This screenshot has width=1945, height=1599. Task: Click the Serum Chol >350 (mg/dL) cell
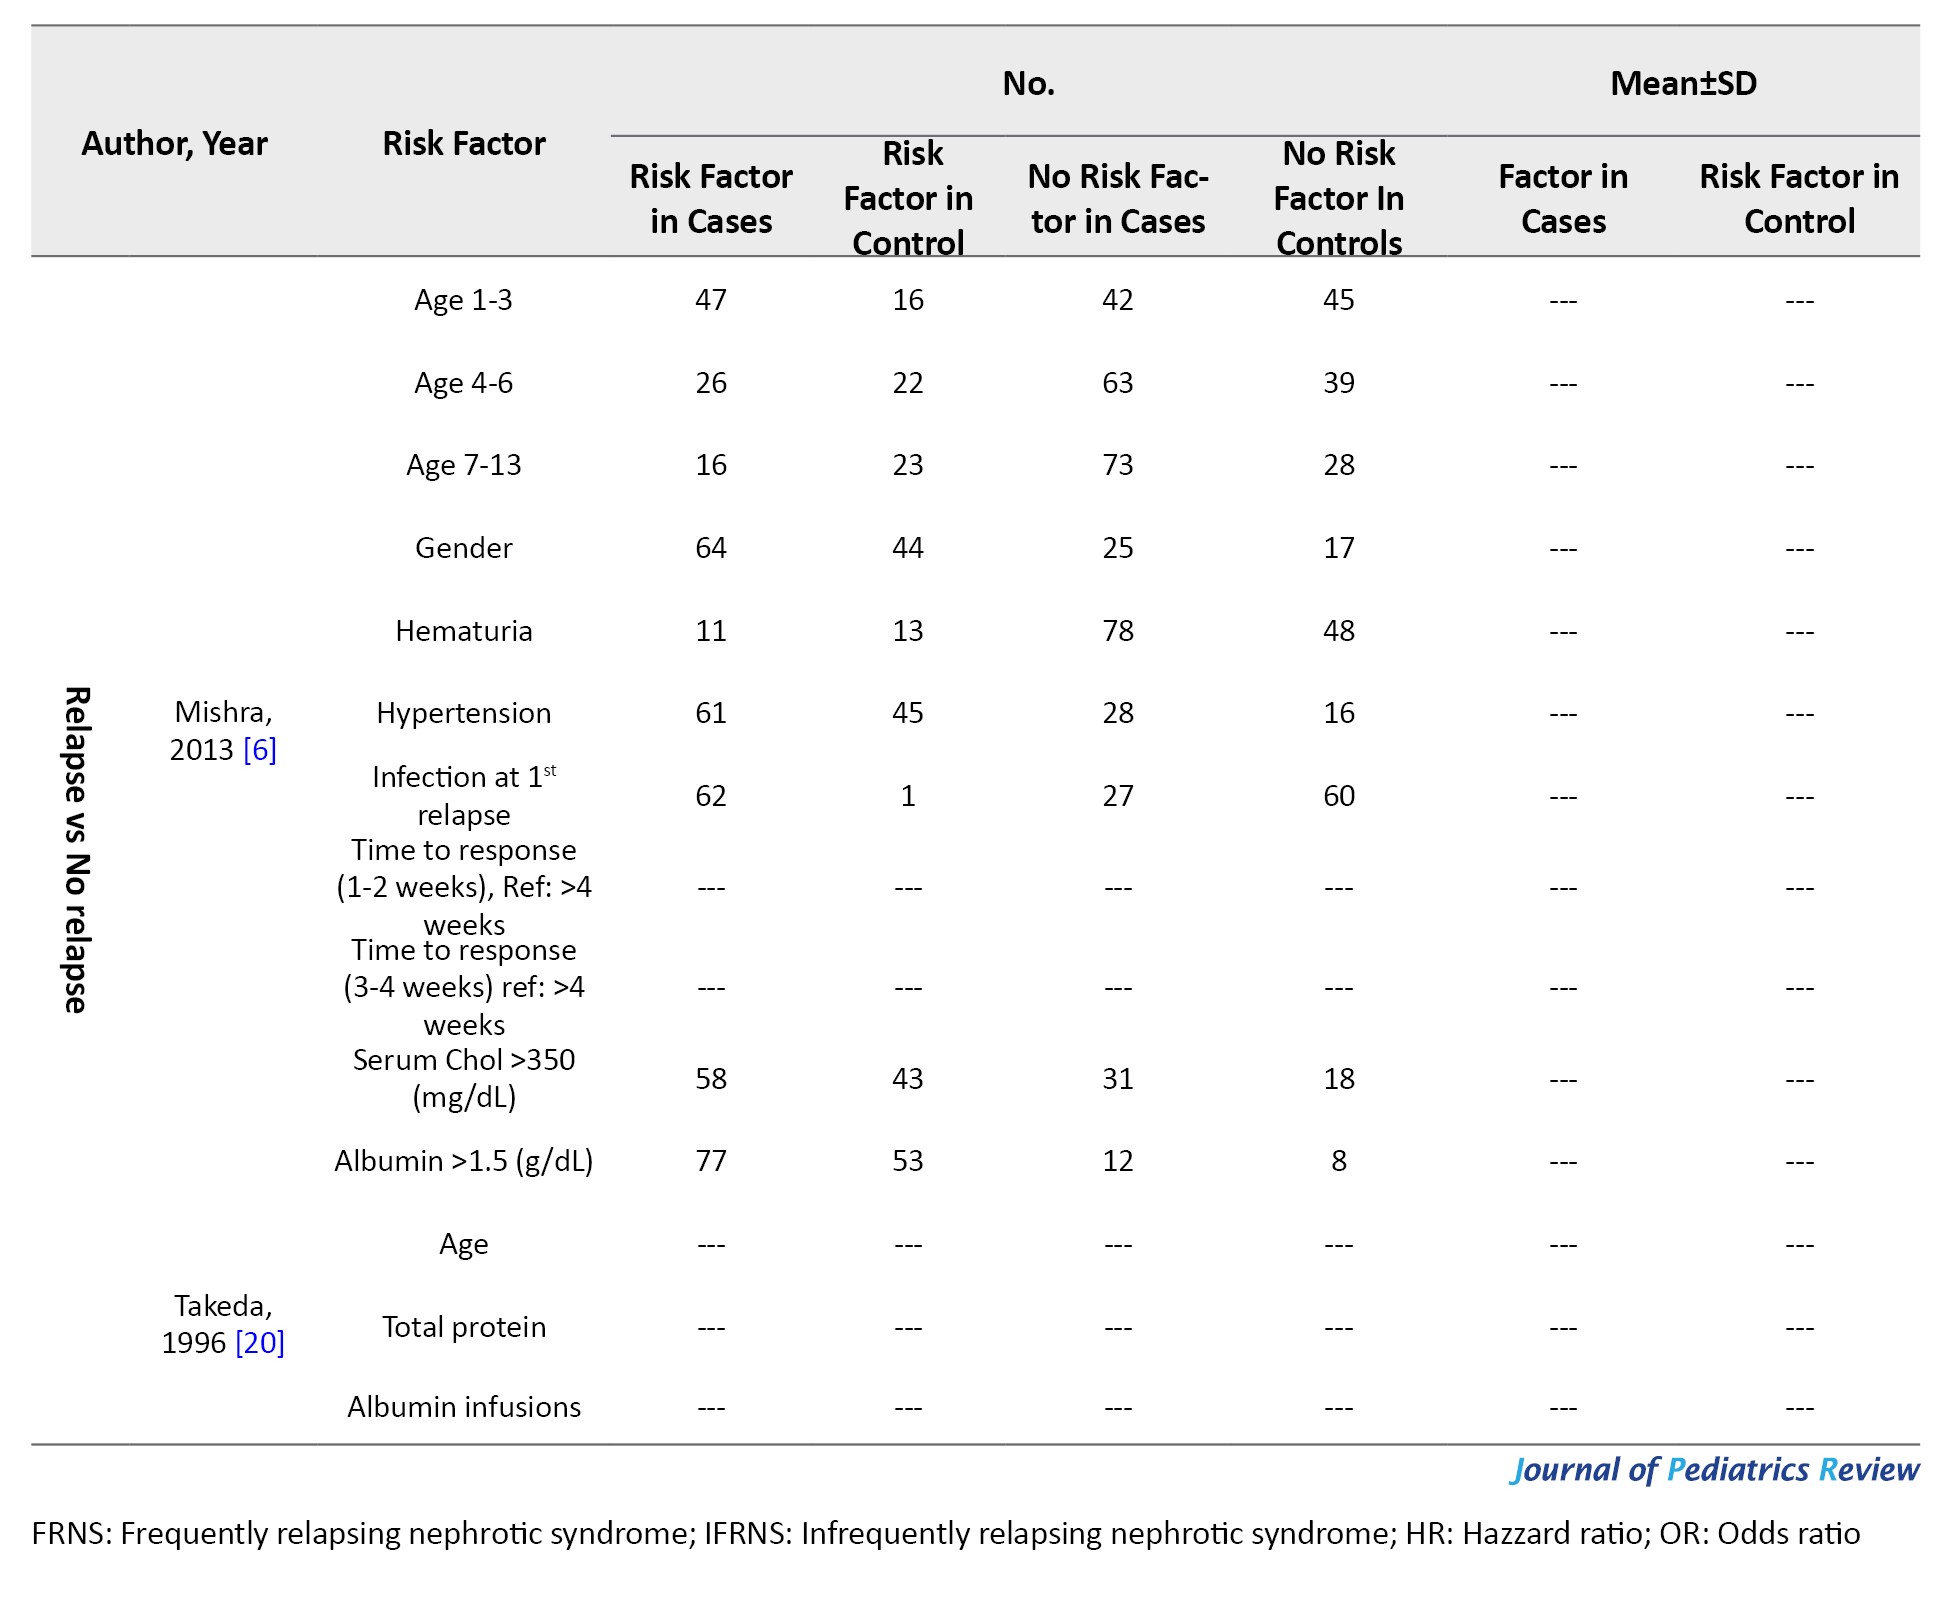[464, 1078]
